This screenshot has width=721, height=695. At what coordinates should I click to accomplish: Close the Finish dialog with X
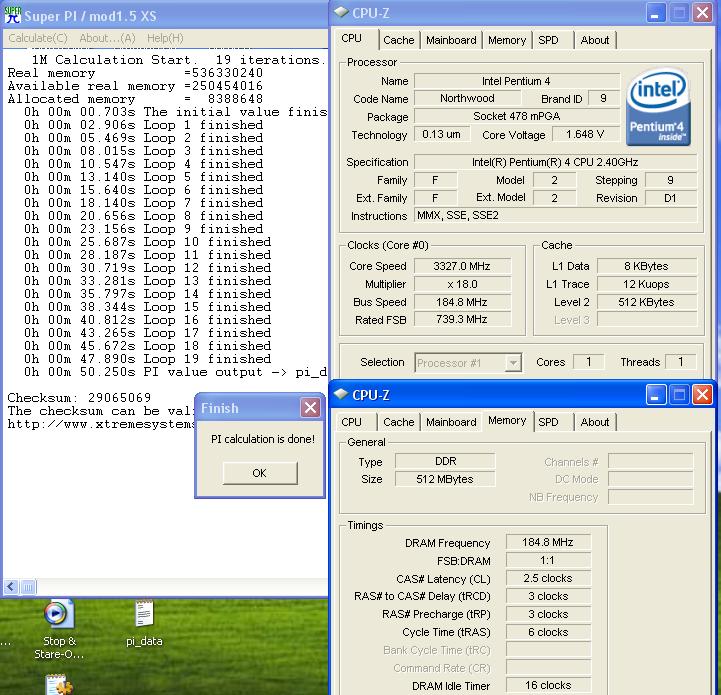[x=310, y=408]
